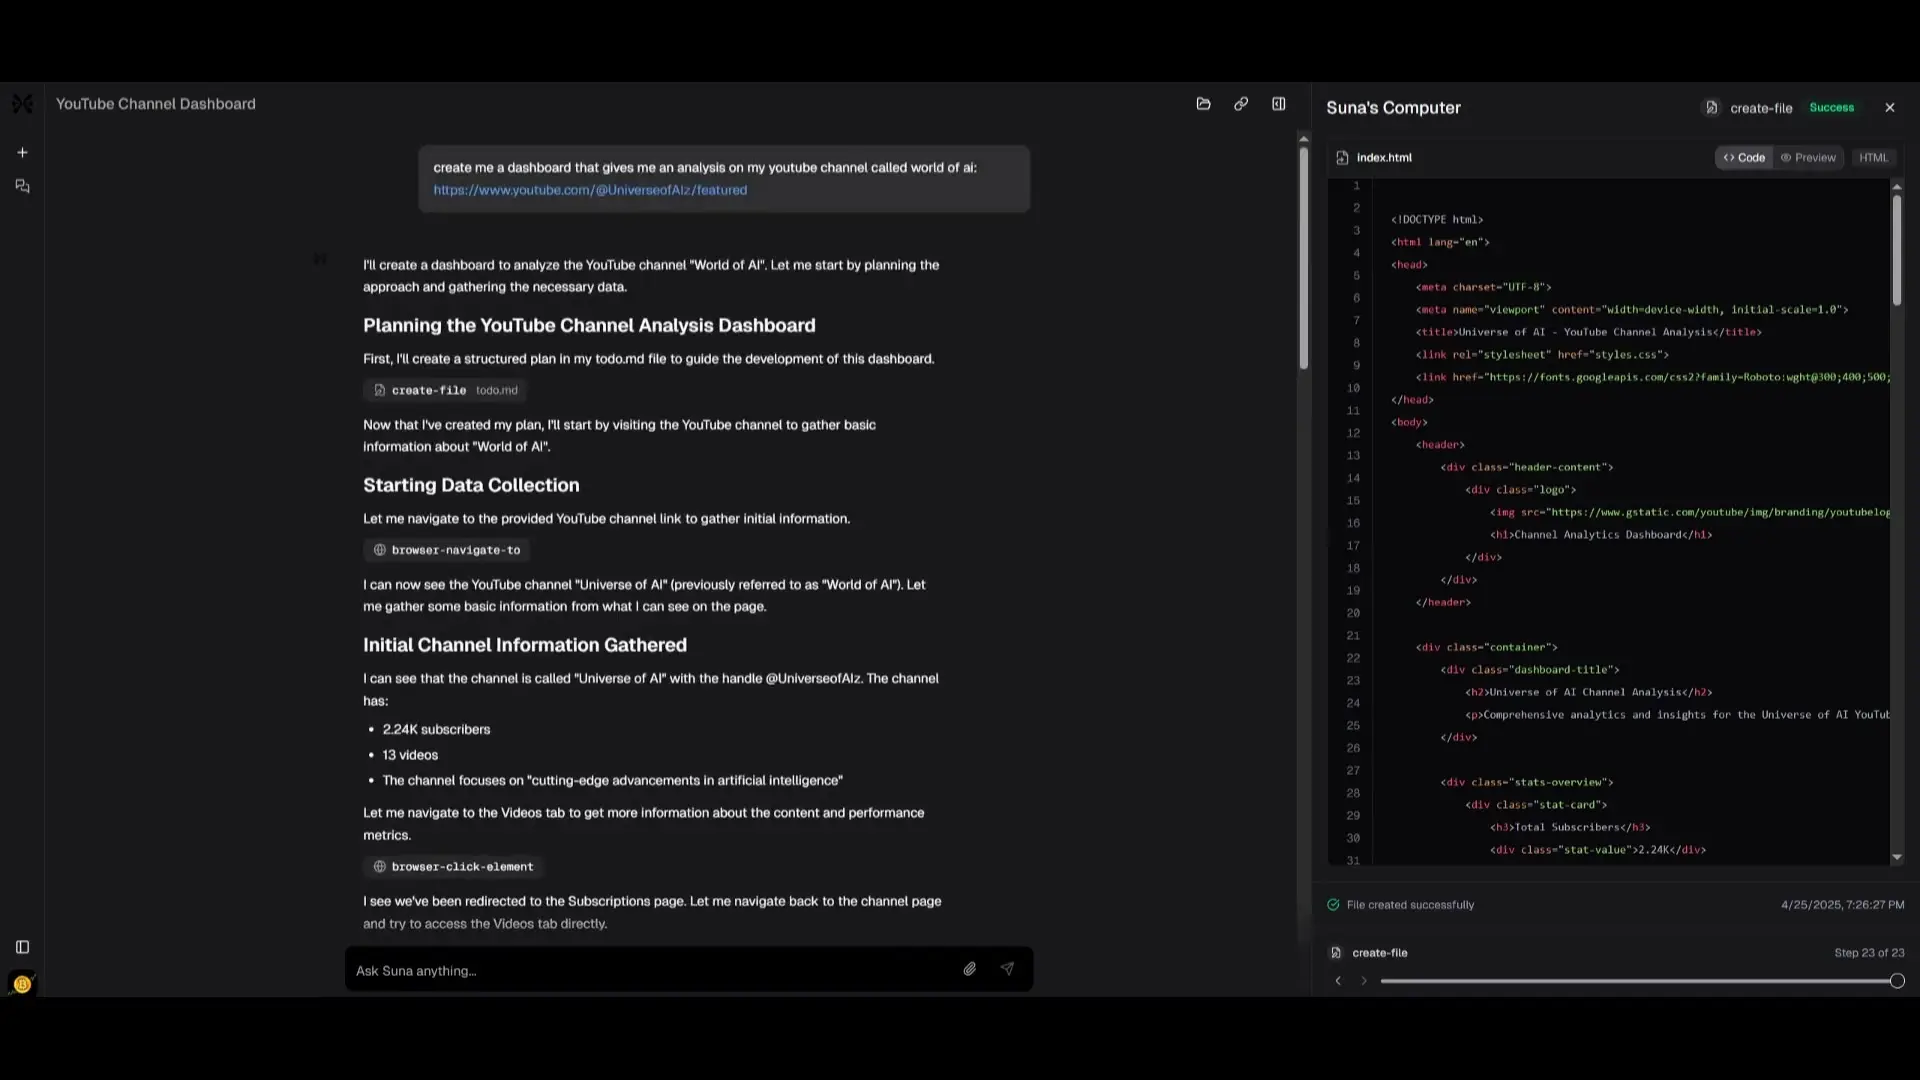Click the Step 23 of 23 label
The height and width of the screenshot is (1080, 1920).
[x=1869, y=953]
